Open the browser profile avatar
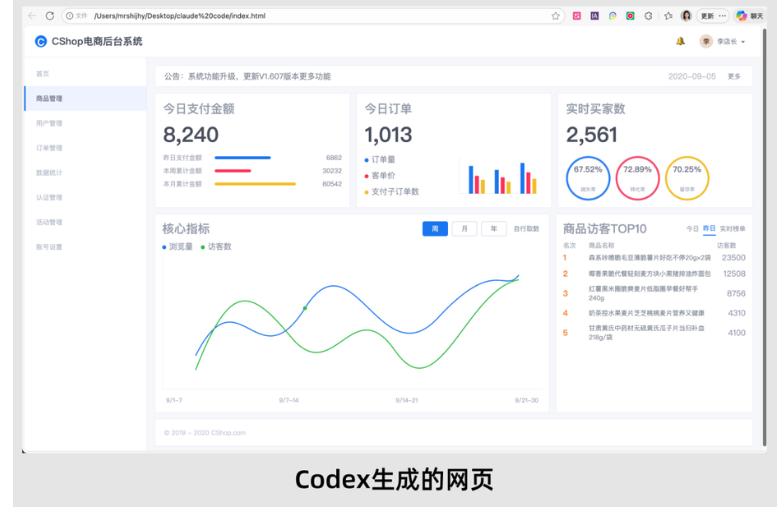The image size is (782, 510). pos(686,16)
